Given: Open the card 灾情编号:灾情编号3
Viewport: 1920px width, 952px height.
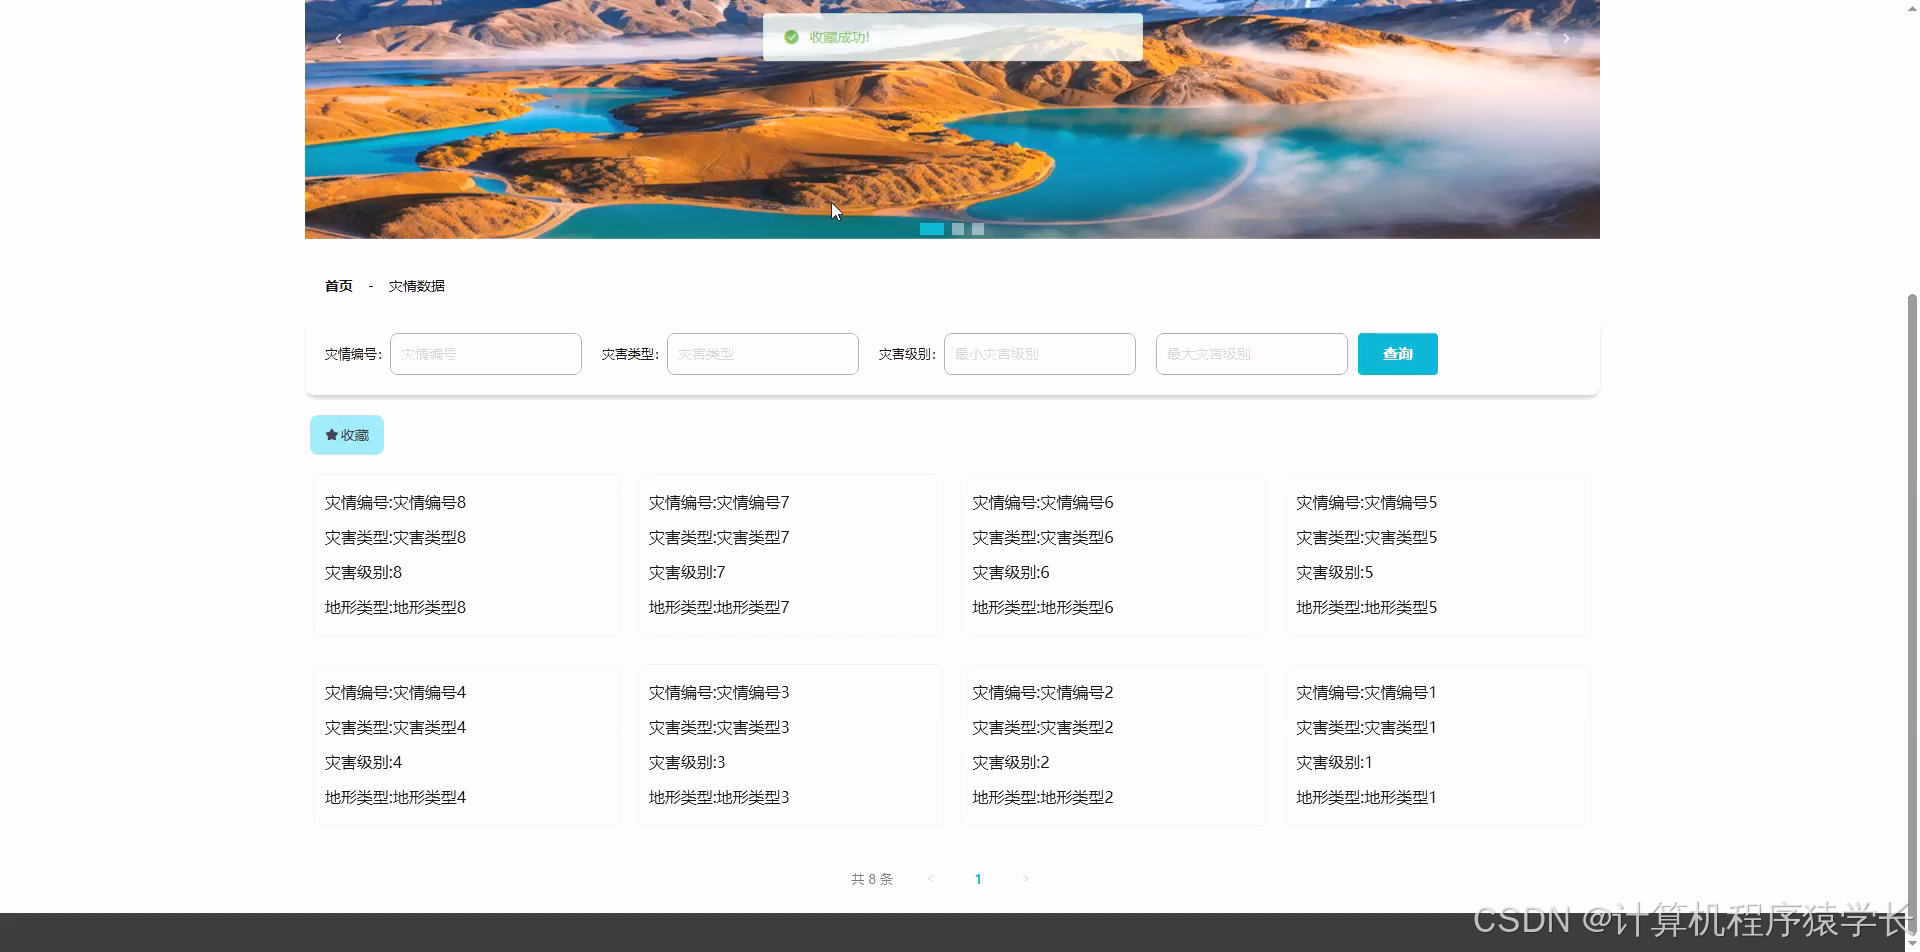Looking at the screenshot, I should (790, 745).
